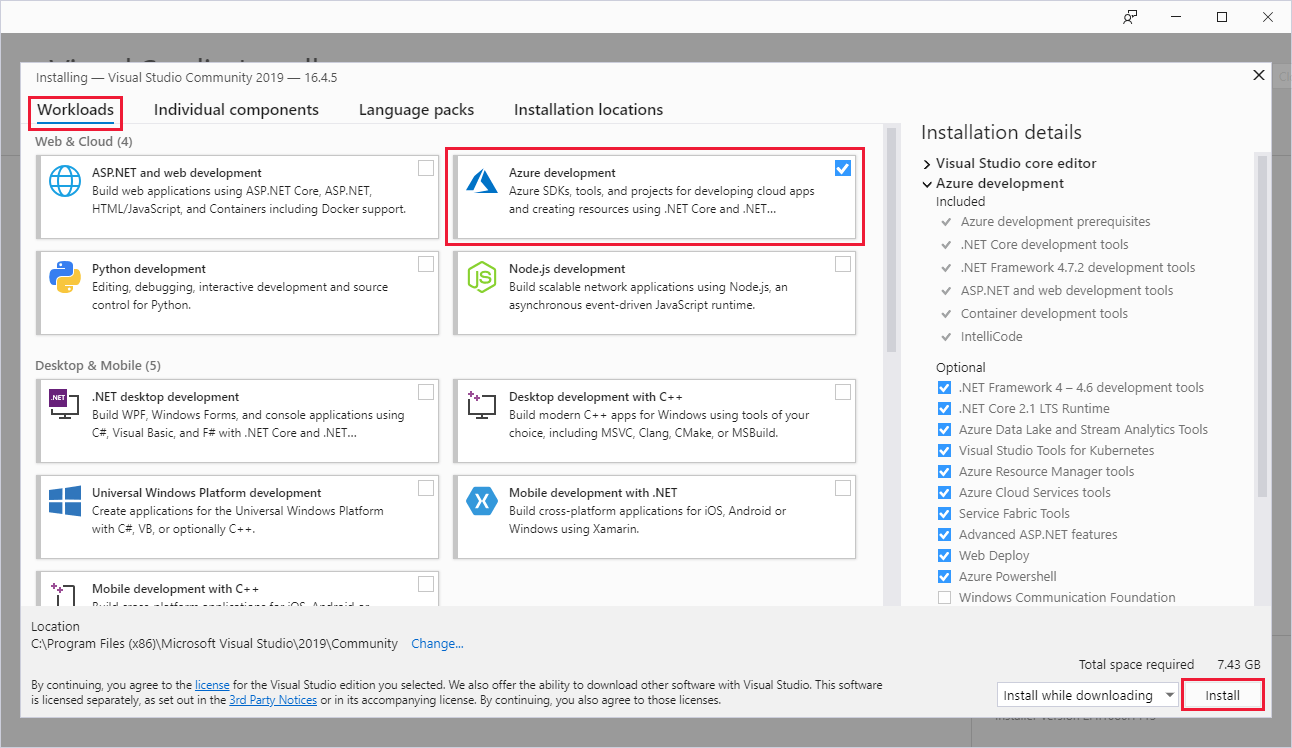Screen dimensions: 1292x748
Task: Click the Xamarin mobile development icon
Action: (x=482, y=501)
